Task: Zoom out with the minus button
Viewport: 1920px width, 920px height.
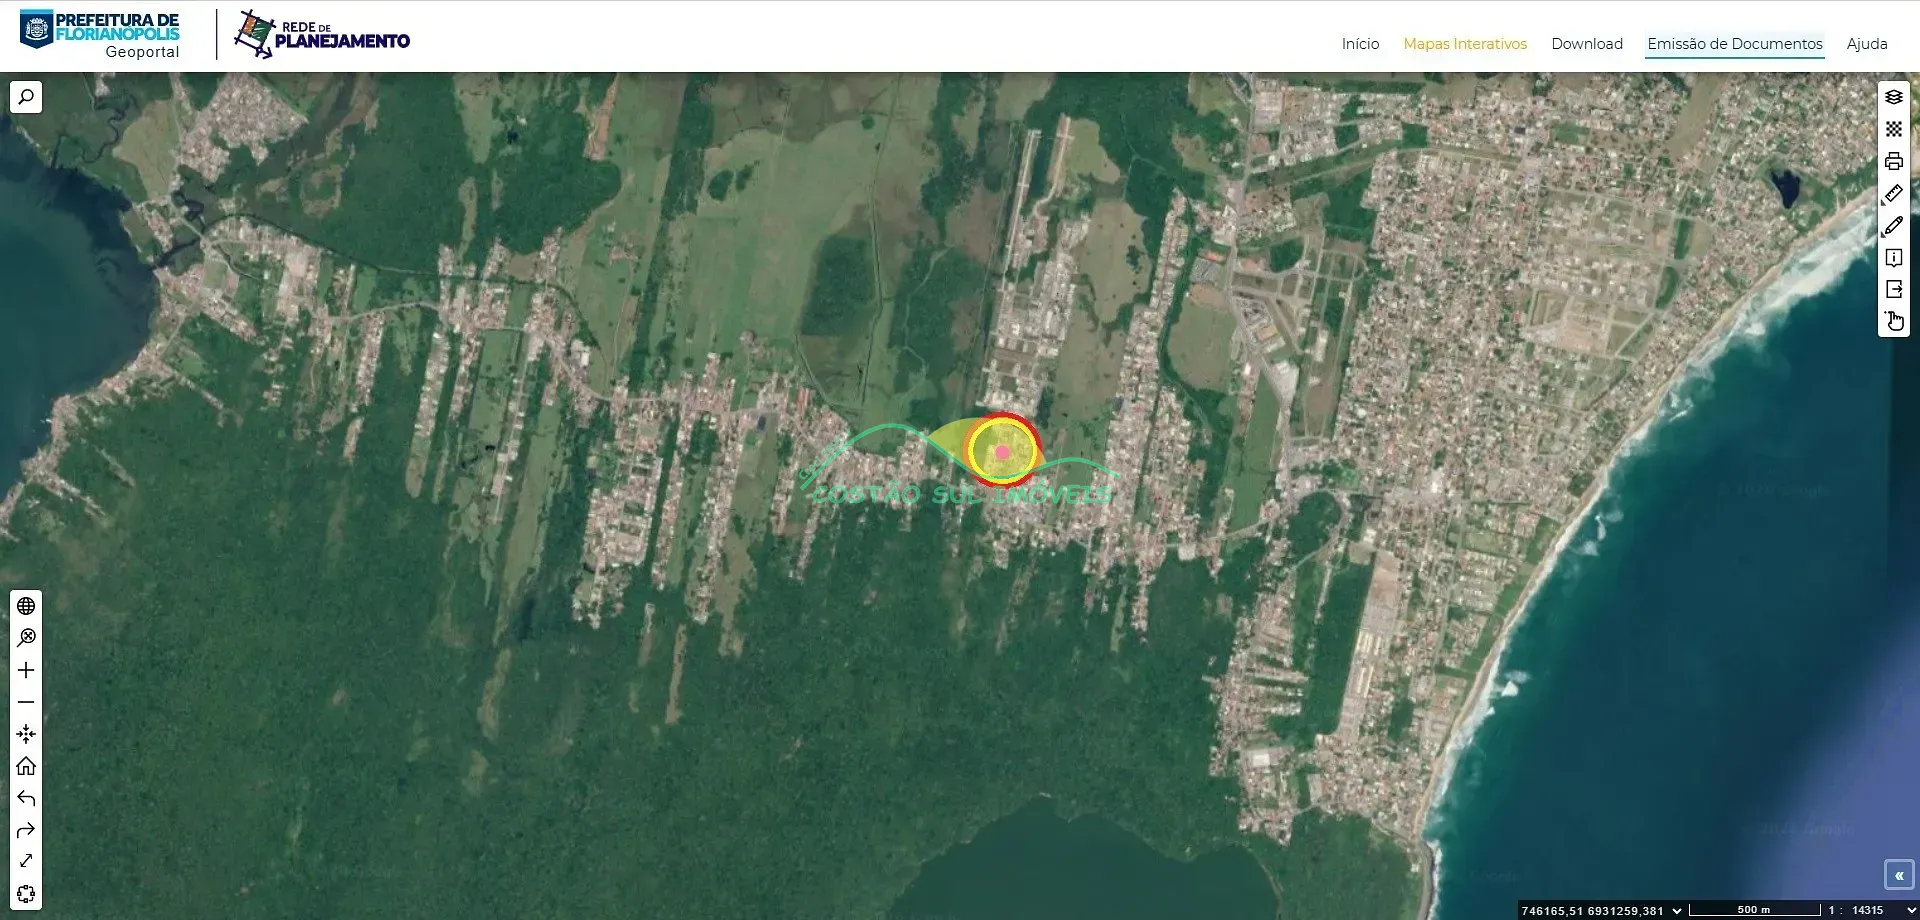Action: pos(26,702)
